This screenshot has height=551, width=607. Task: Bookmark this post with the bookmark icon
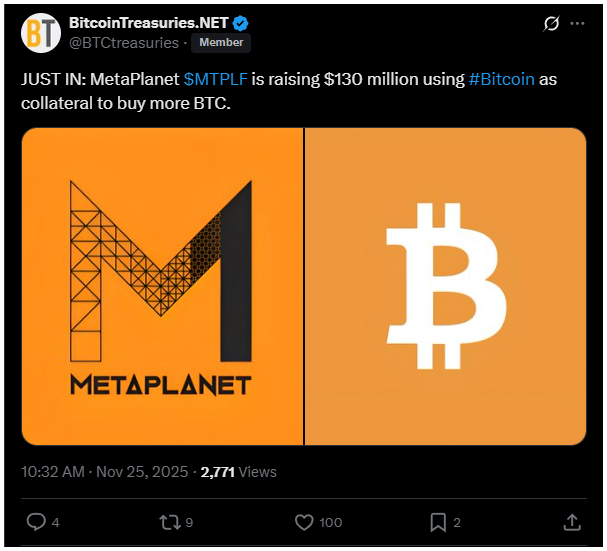pos(438,521)
